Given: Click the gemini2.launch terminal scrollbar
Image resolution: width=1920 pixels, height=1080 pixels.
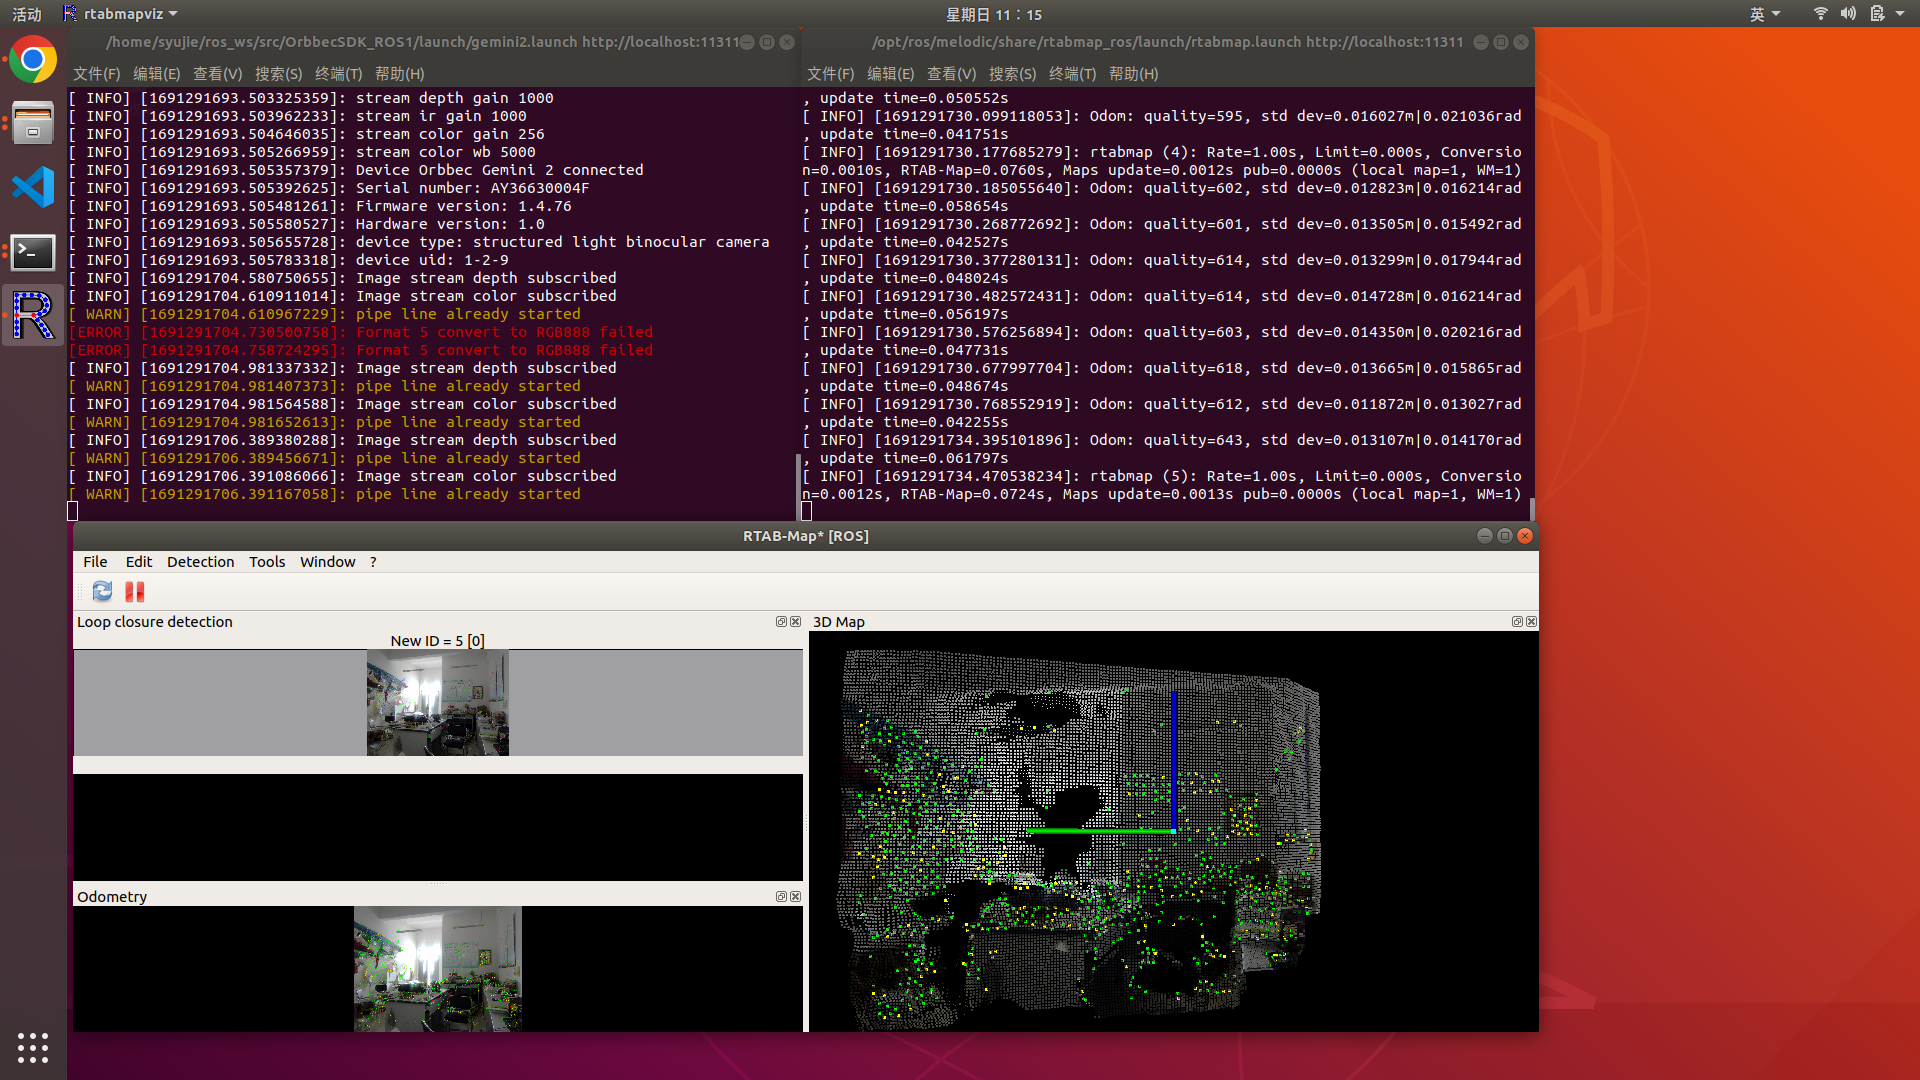Looking at the screenshot, I should tap(797, 486).
